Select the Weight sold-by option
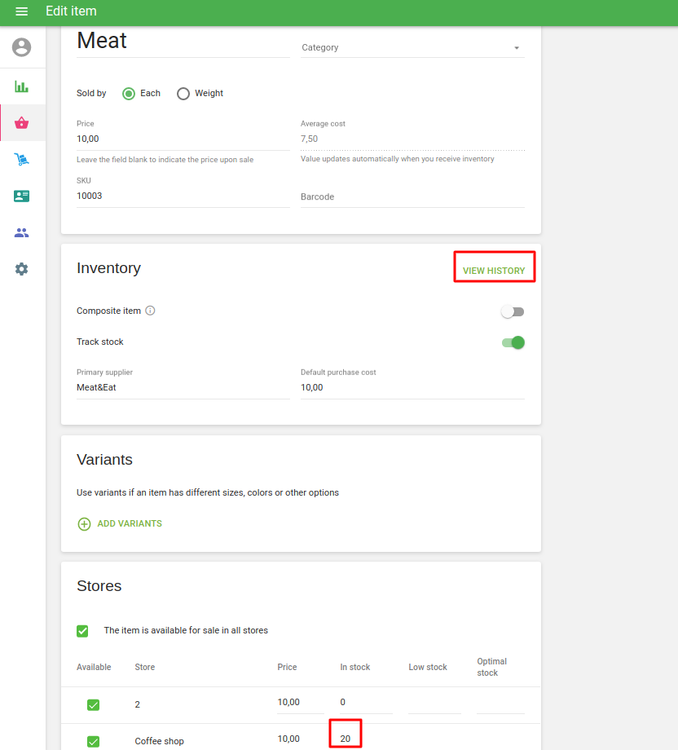 (x=183, y=94)
